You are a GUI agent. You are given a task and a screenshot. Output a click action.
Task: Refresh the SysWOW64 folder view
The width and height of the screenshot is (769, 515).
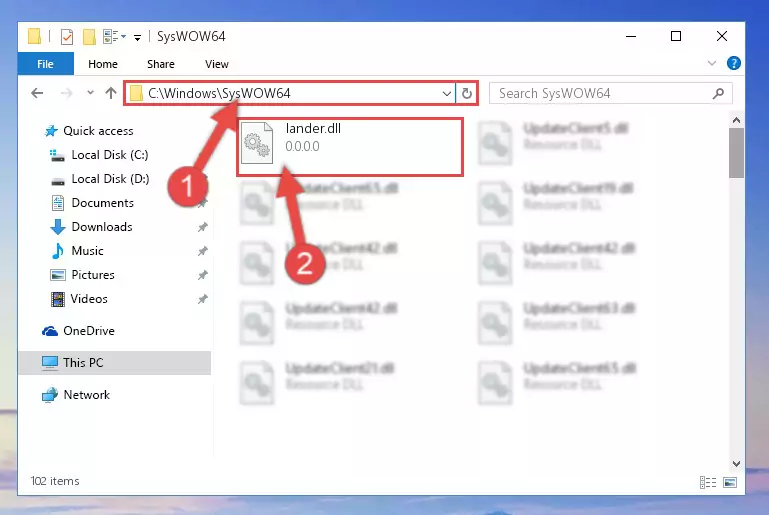[x=466, y=93]
